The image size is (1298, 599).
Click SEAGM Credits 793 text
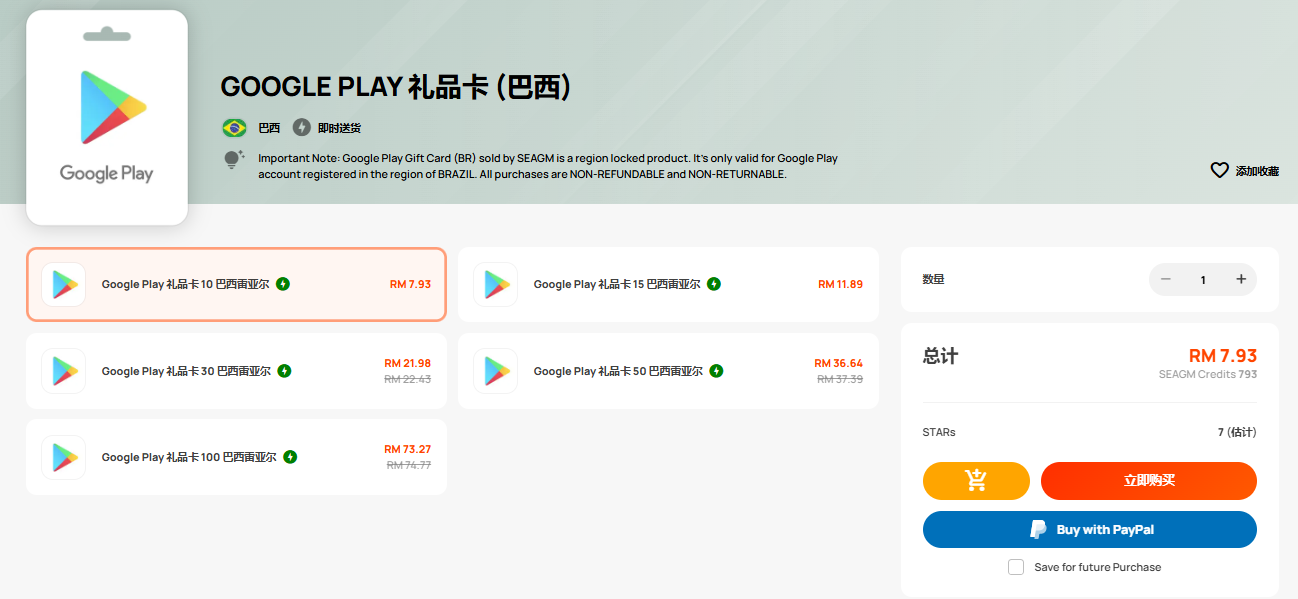coord(1208,374)
